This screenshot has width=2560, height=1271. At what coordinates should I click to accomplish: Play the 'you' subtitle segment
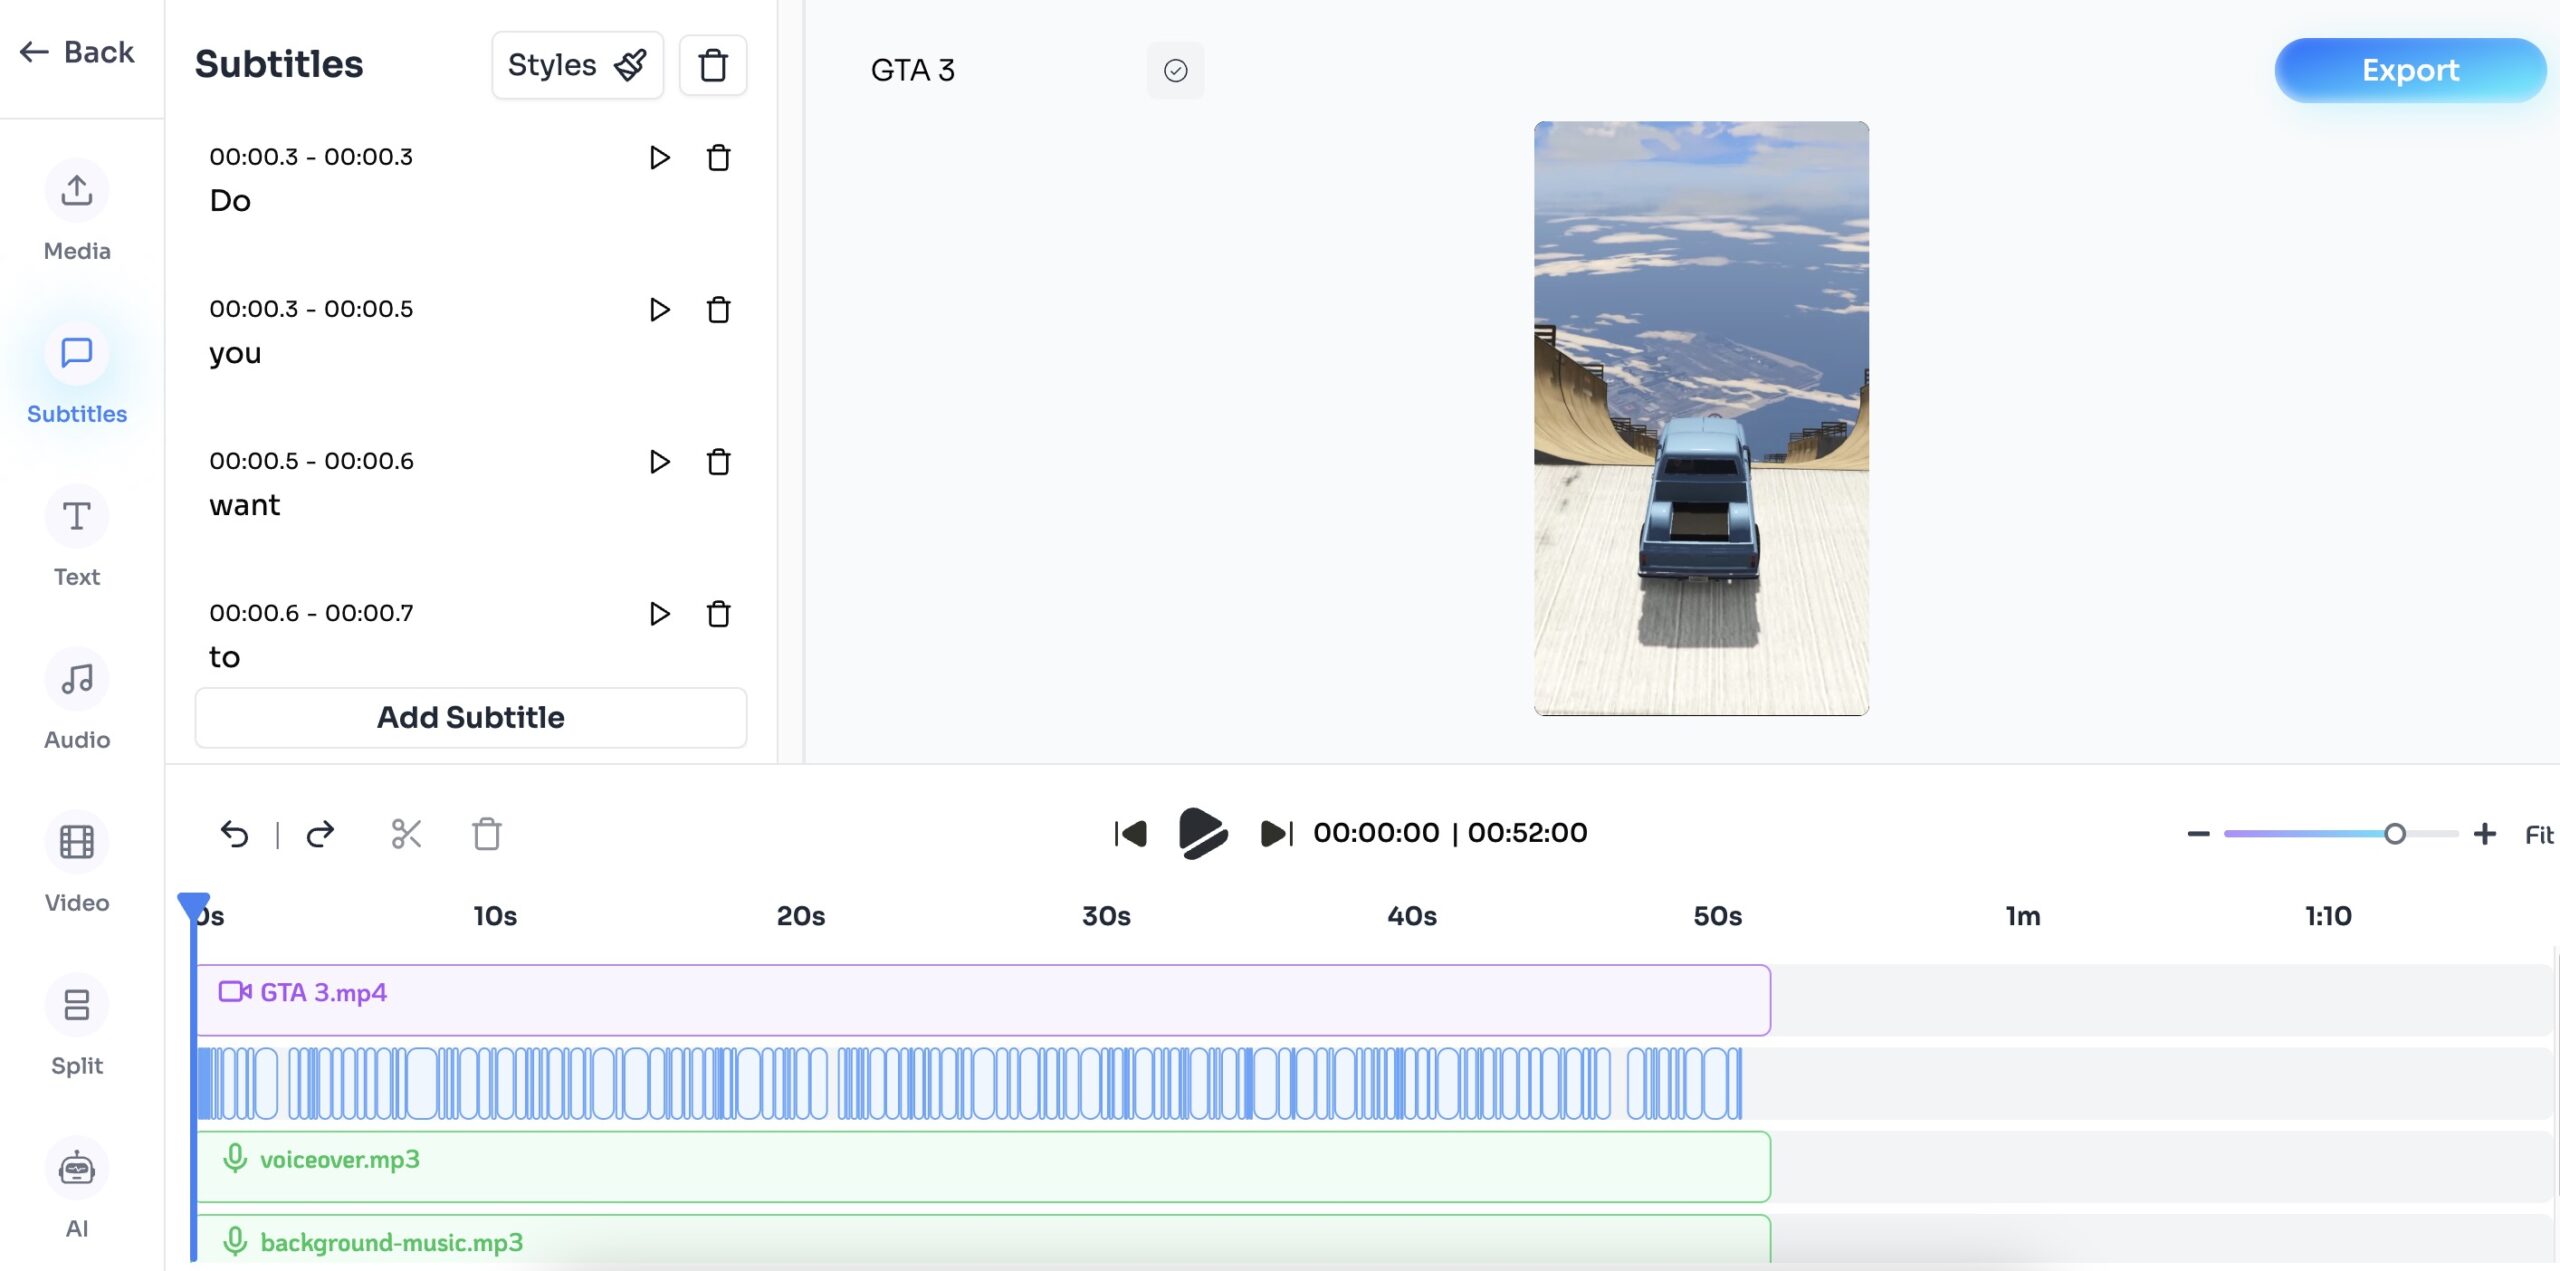(659, 309)
